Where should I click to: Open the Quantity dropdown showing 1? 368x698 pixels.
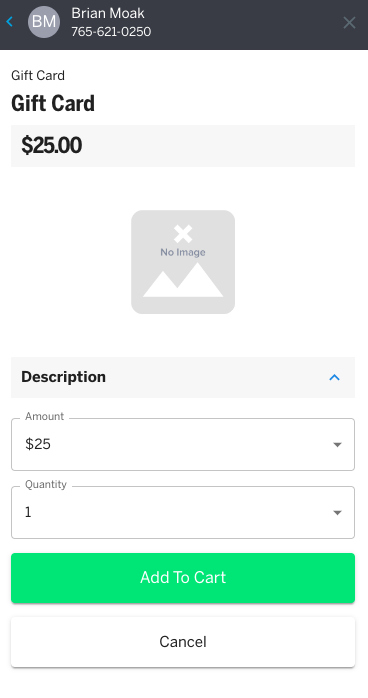[183, 512]
